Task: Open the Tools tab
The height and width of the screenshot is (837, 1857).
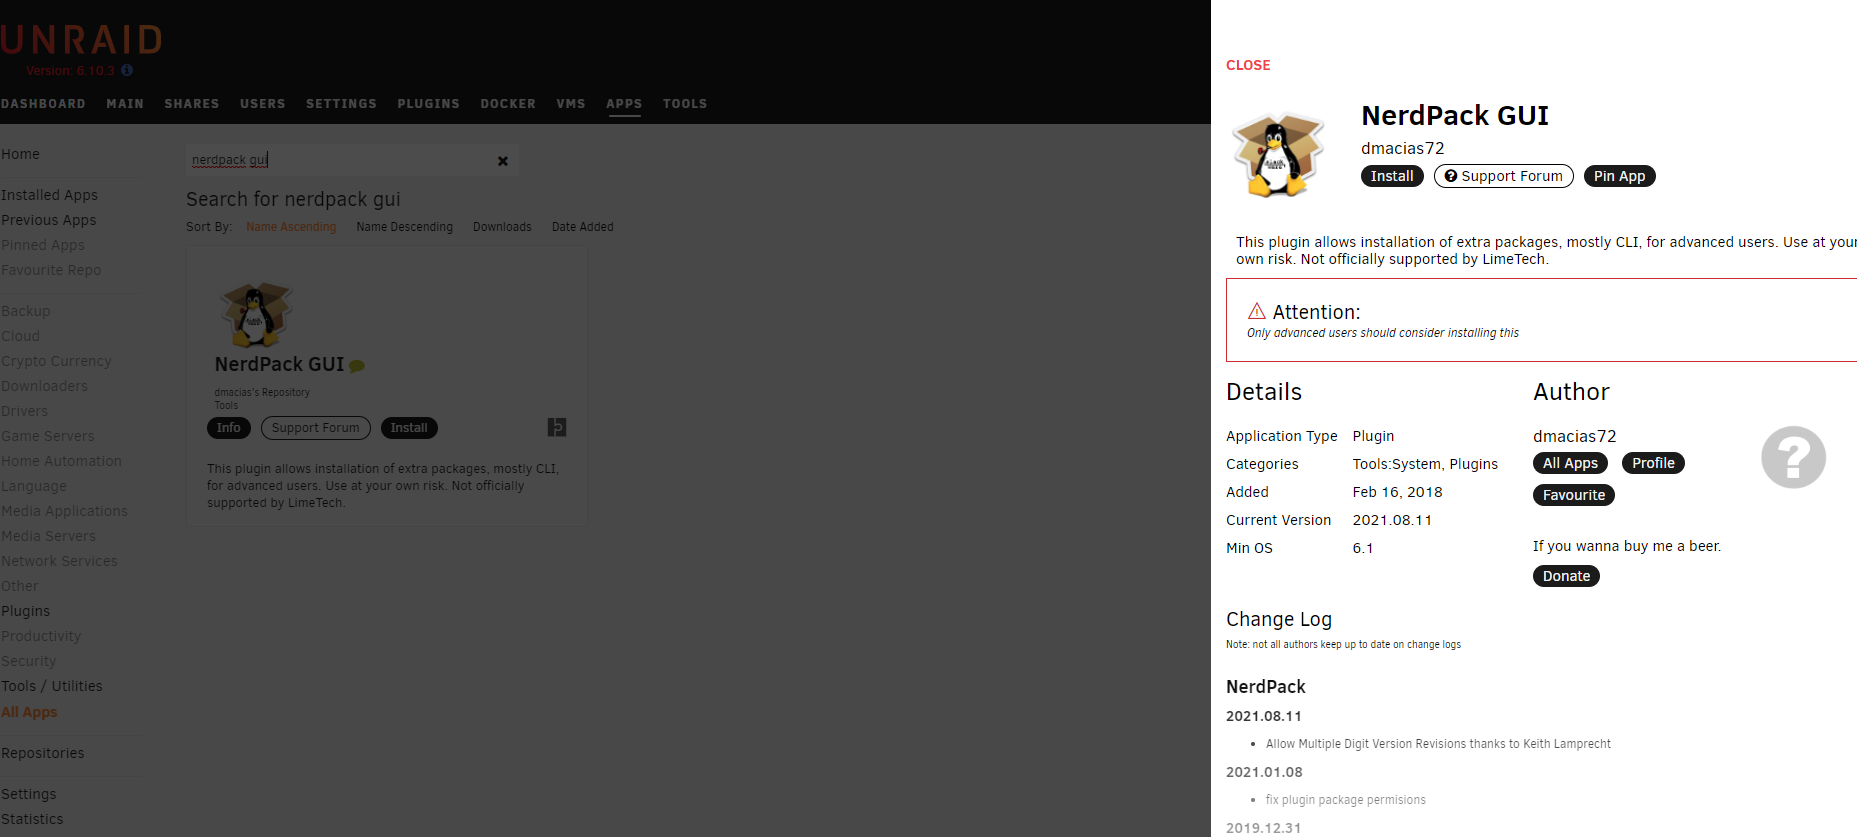Action: 685,104
